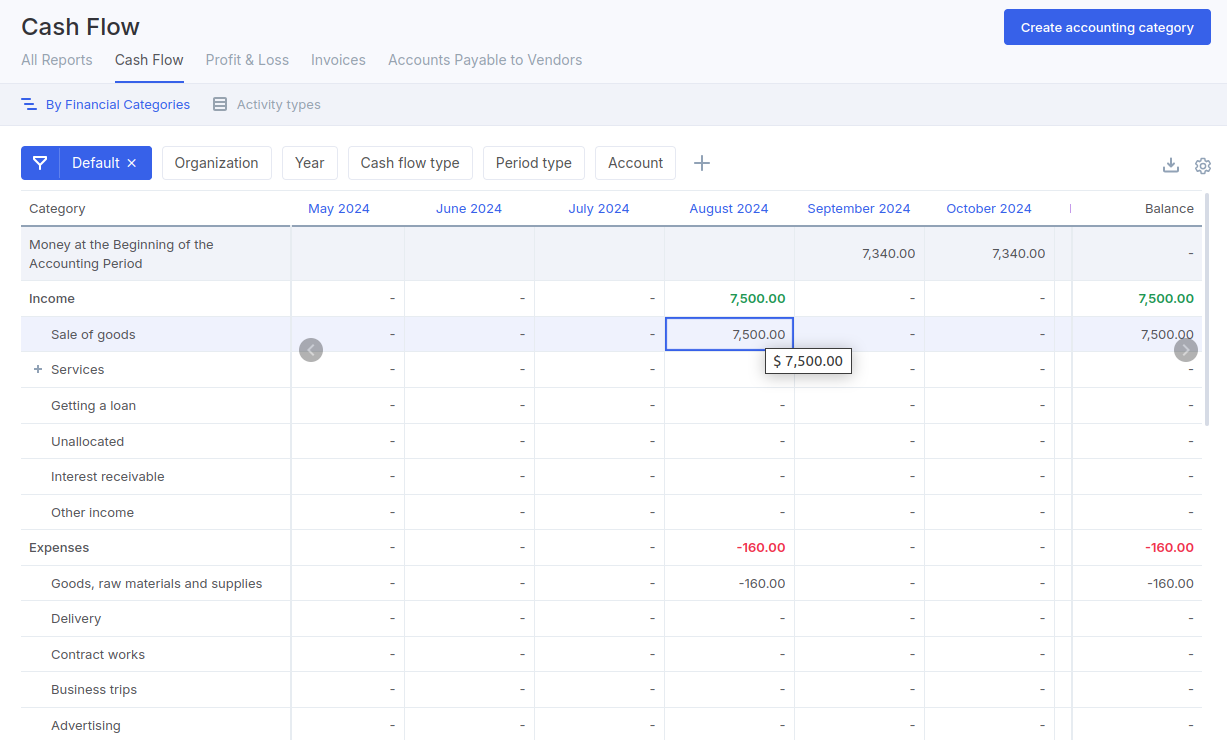This screenshot has width=1227, height=740.
Task: Open Accounts Payable to Vendors tab
Action: point(485,60)
